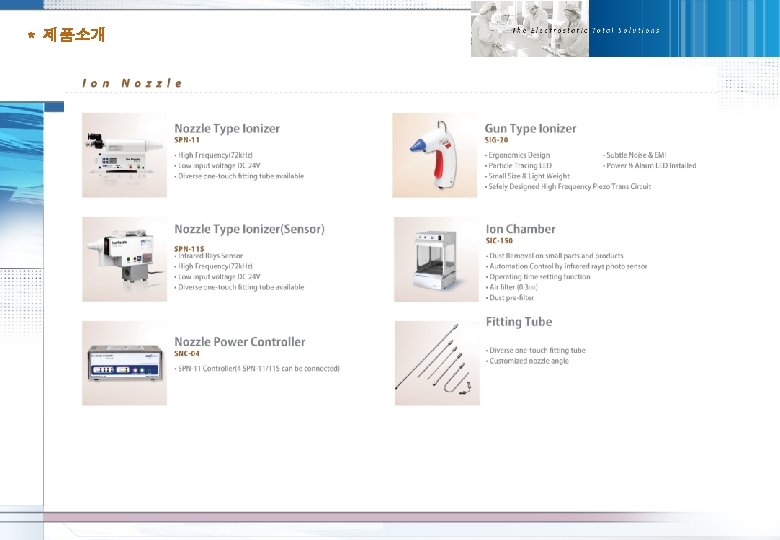Click the 'Fitting Tube' heading
Screen dimensions: 780x540
click(x=519, y=322)
